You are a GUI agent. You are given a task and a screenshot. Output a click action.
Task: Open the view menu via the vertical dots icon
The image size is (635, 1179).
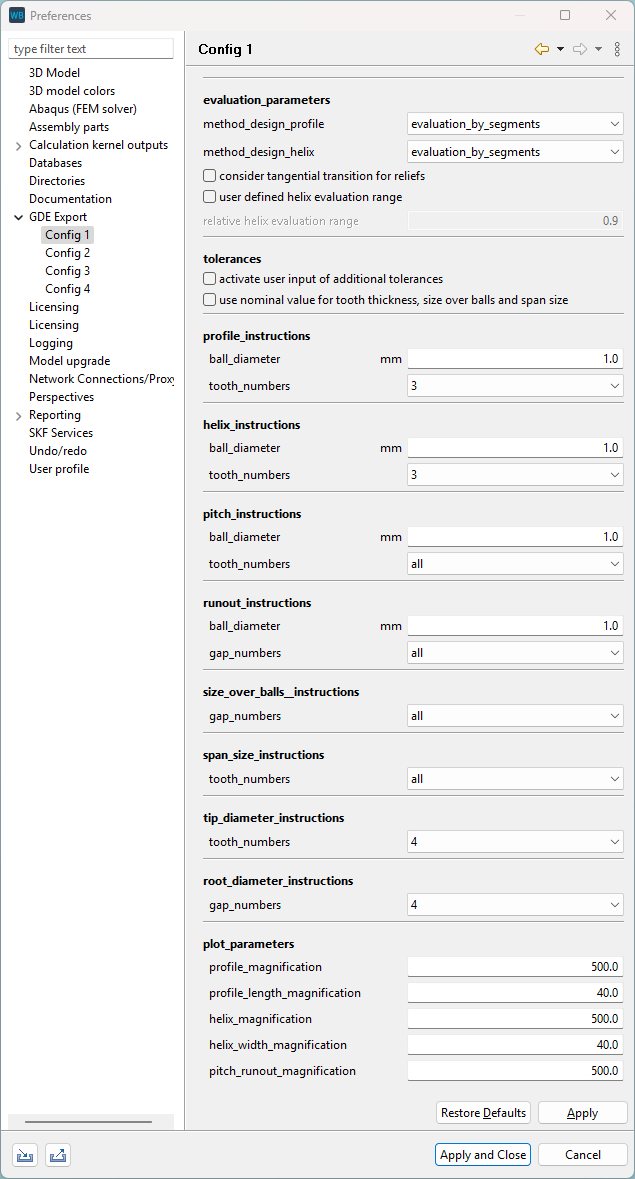[616, 47]
